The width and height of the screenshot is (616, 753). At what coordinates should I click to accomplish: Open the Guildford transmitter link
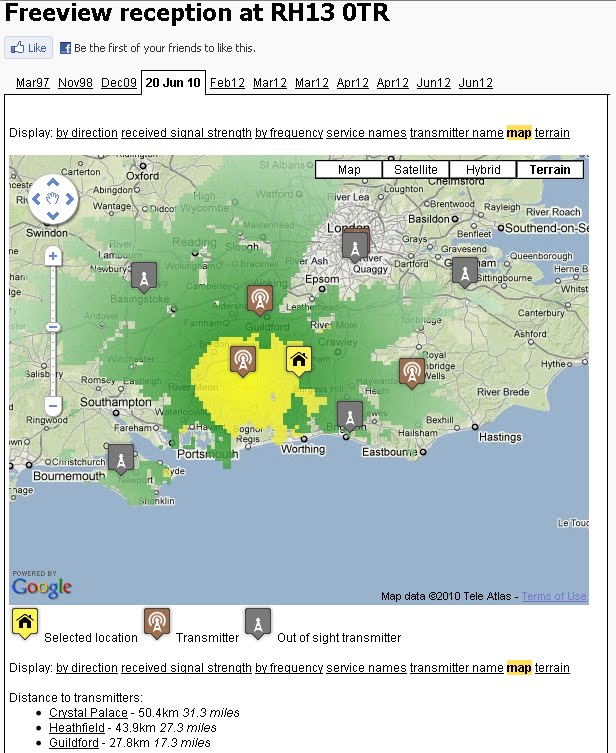(73, 742)
